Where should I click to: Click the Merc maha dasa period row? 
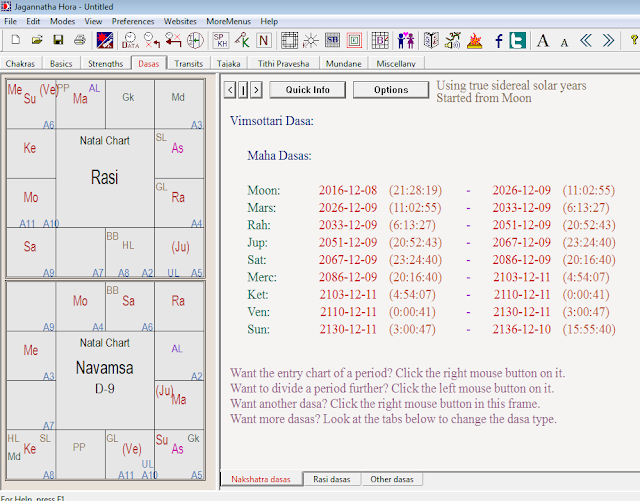tap(428, 277)
